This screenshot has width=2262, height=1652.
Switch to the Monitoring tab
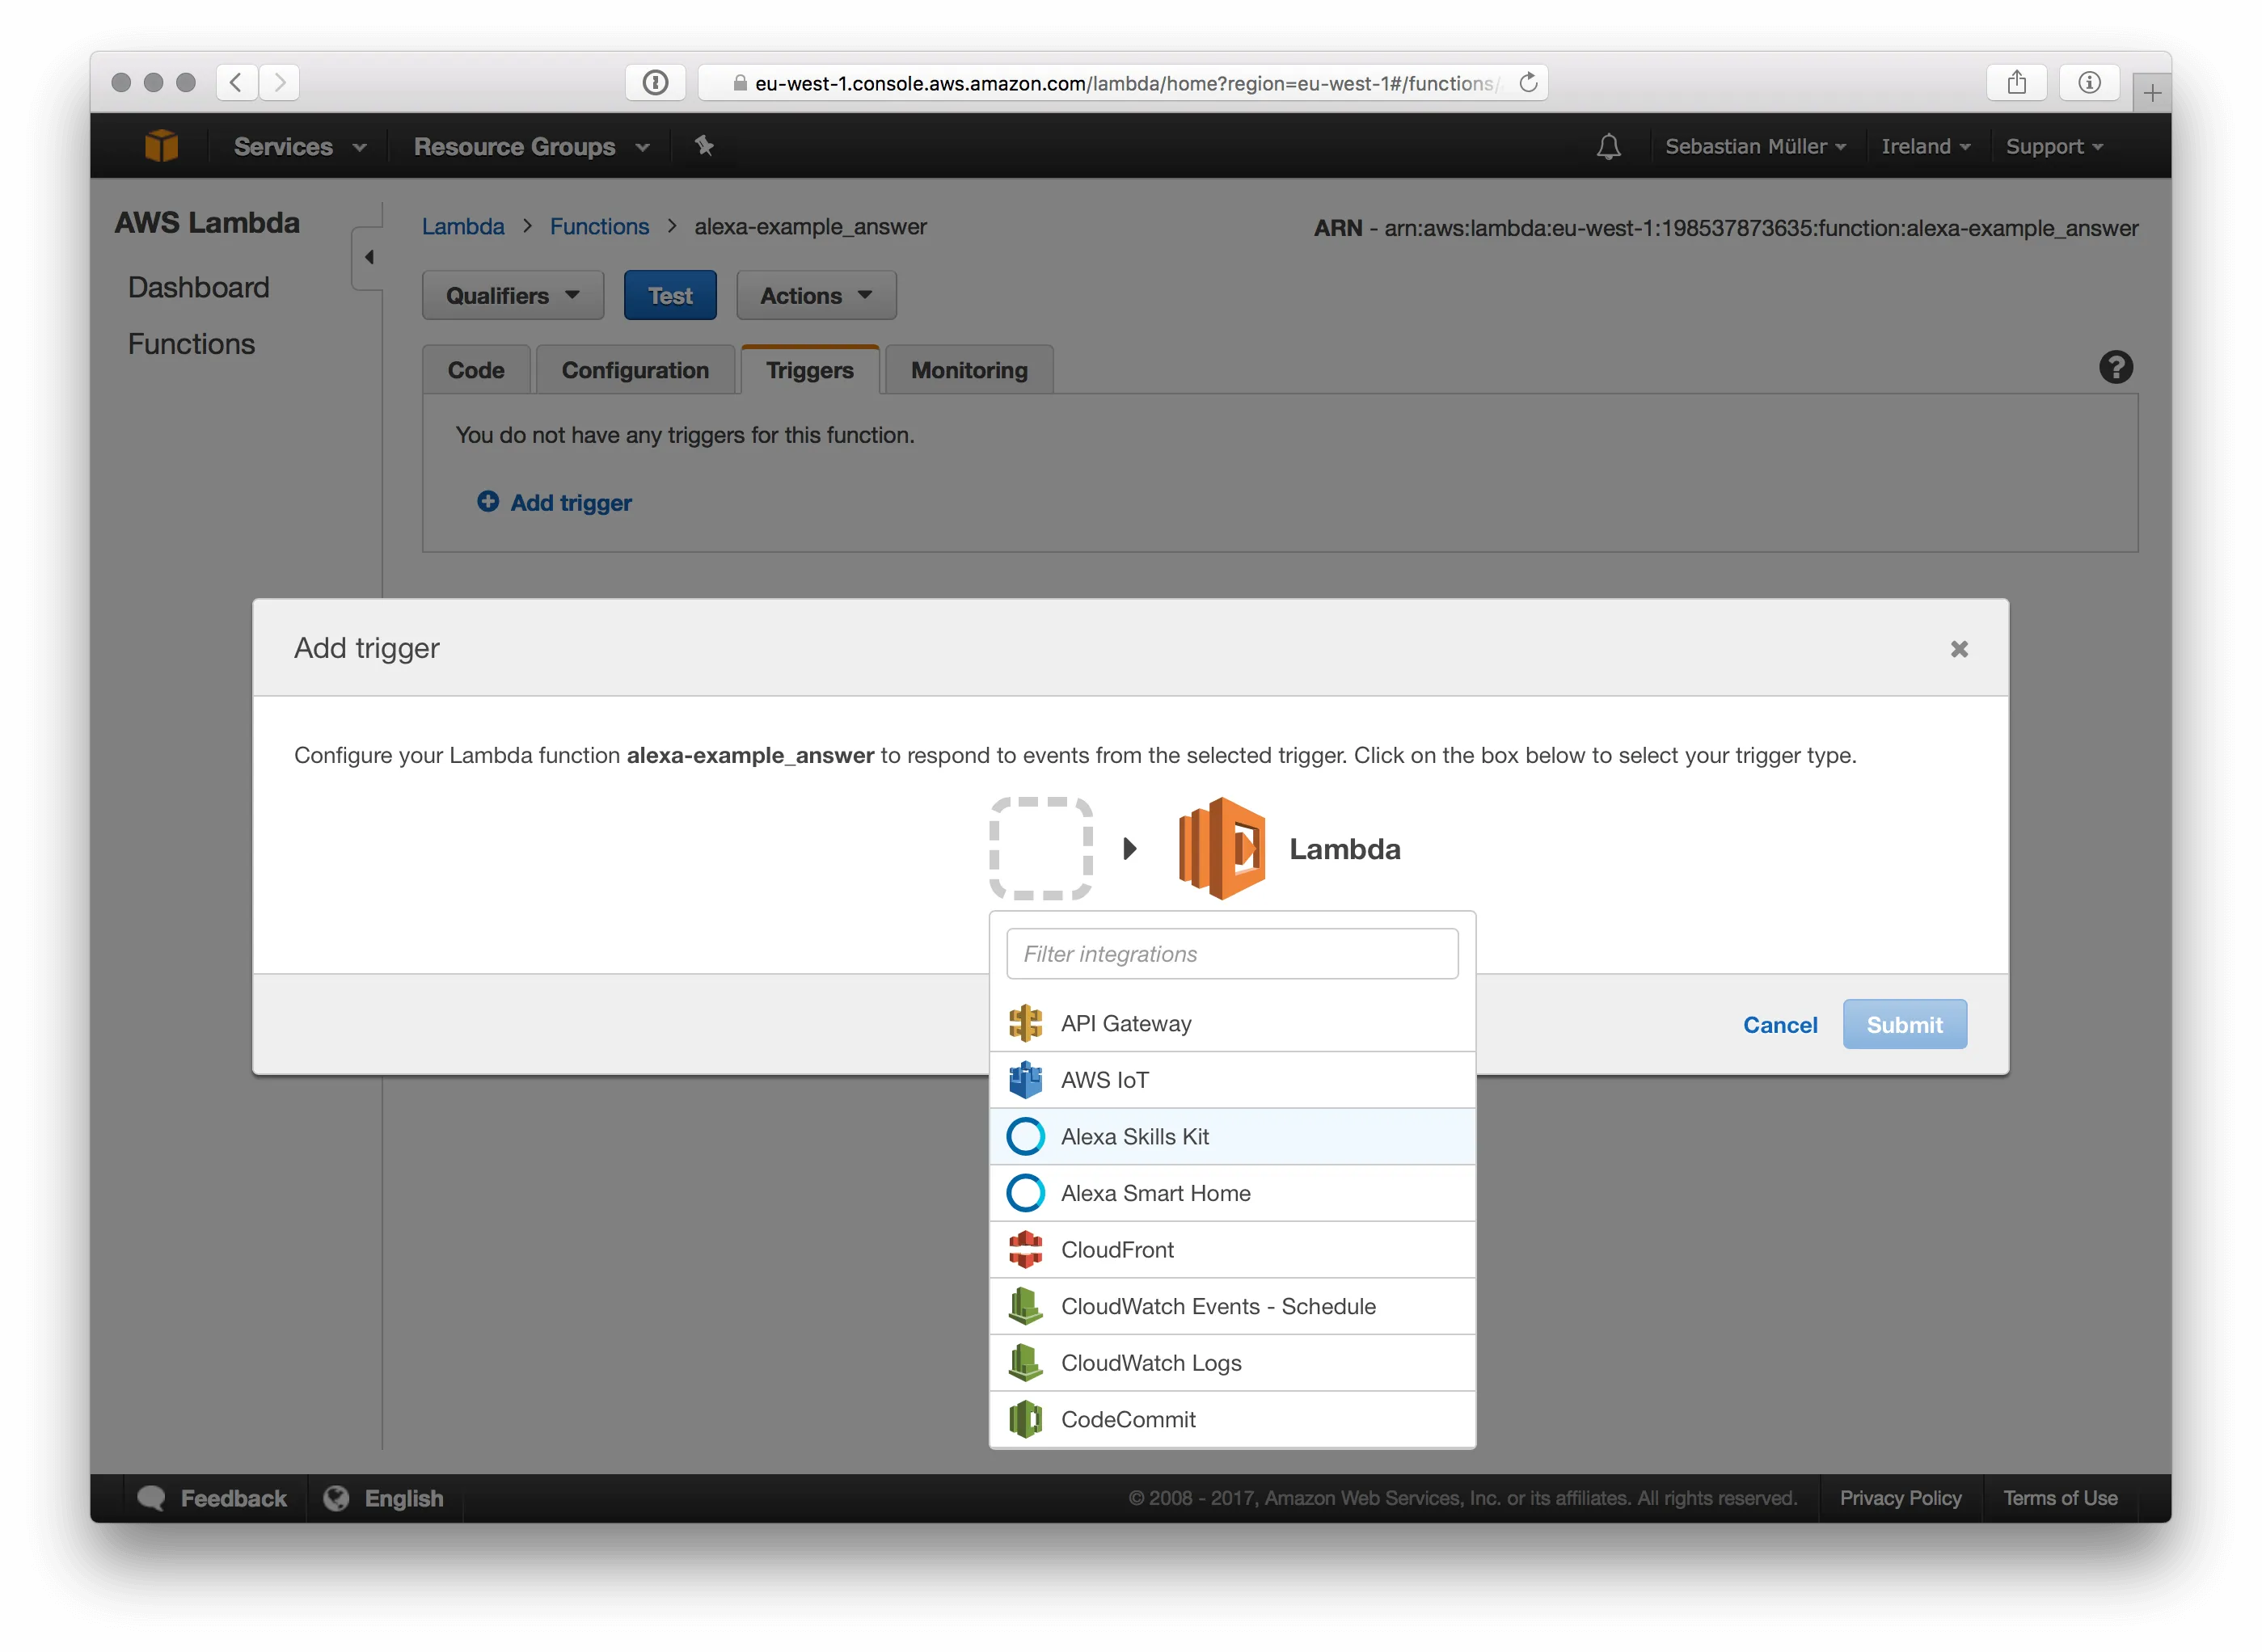point(968,369)
